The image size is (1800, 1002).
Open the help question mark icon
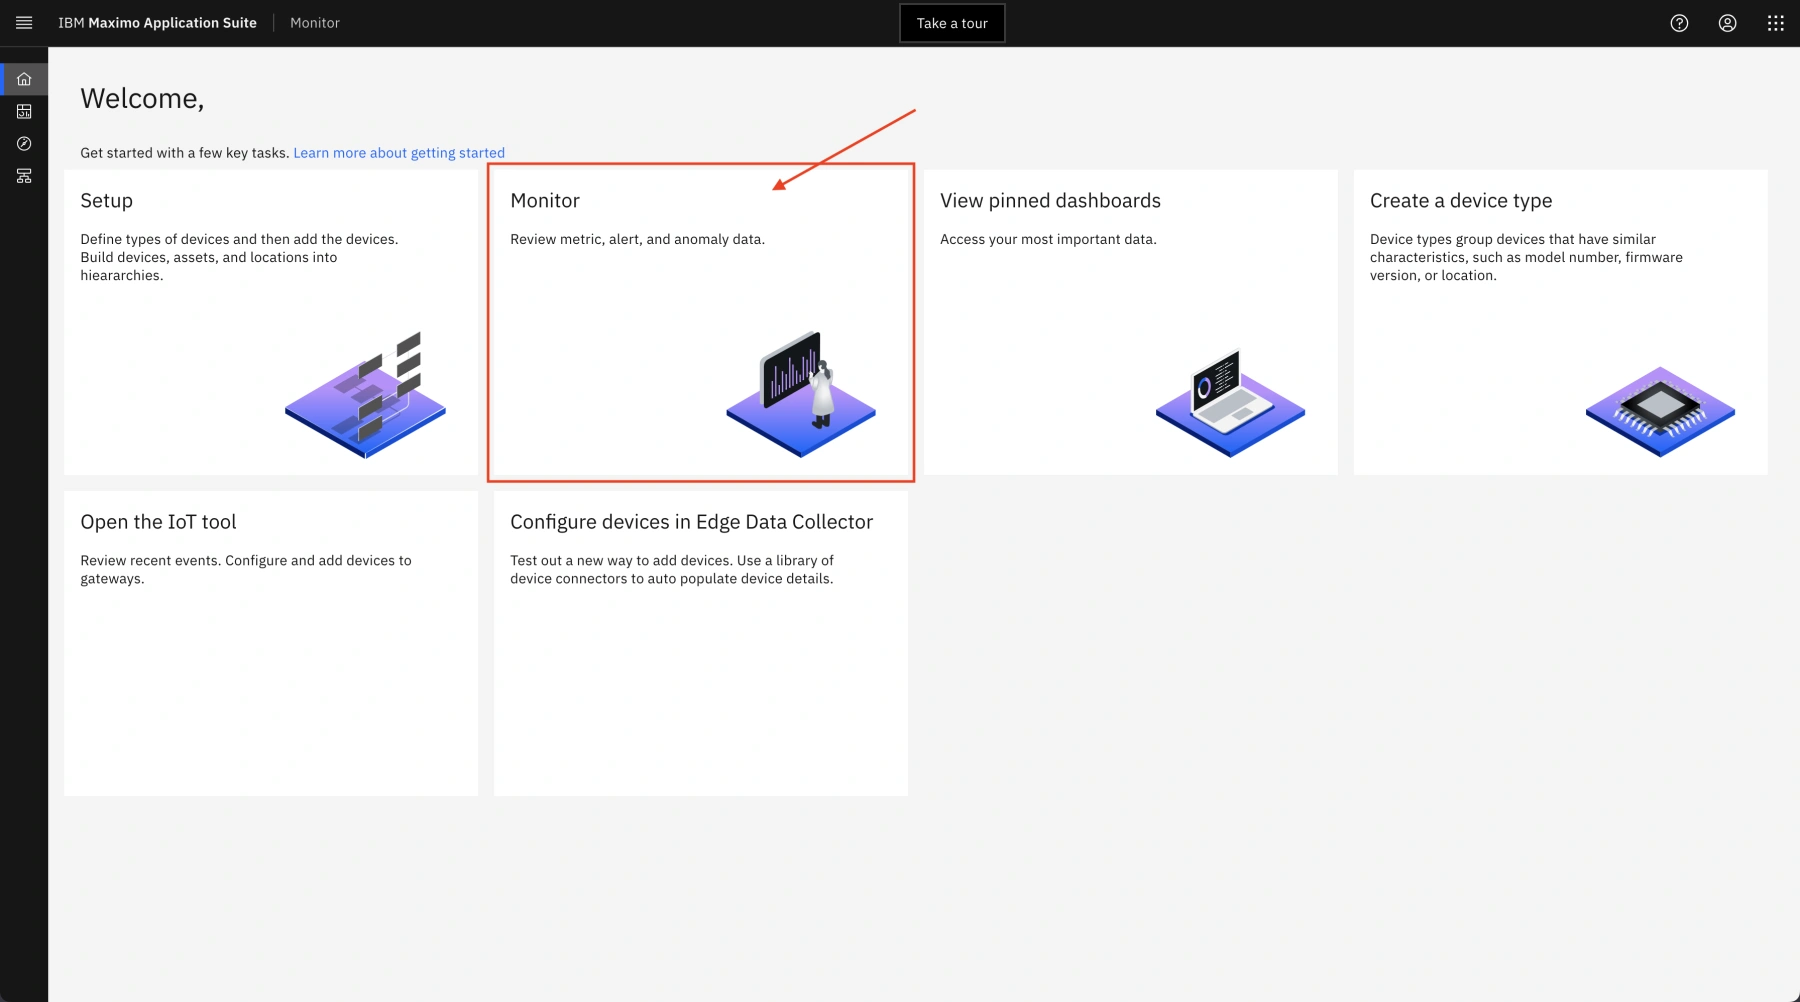coord(1679,23)
